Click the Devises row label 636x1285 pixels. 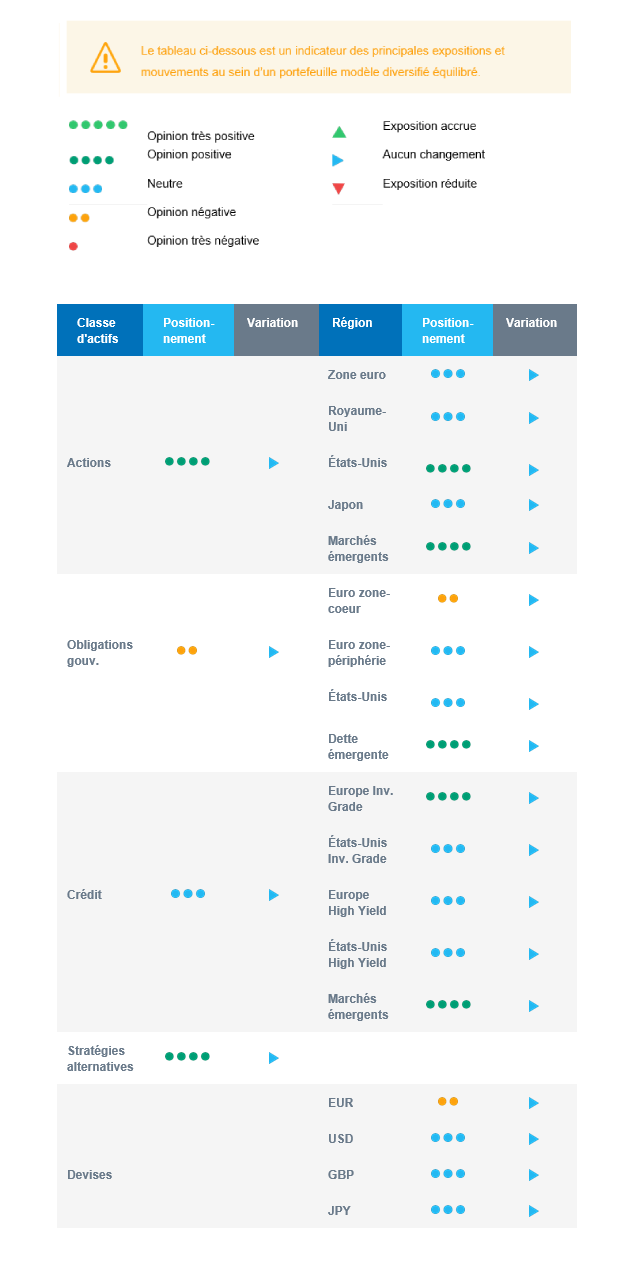[x=89, y=1175]
